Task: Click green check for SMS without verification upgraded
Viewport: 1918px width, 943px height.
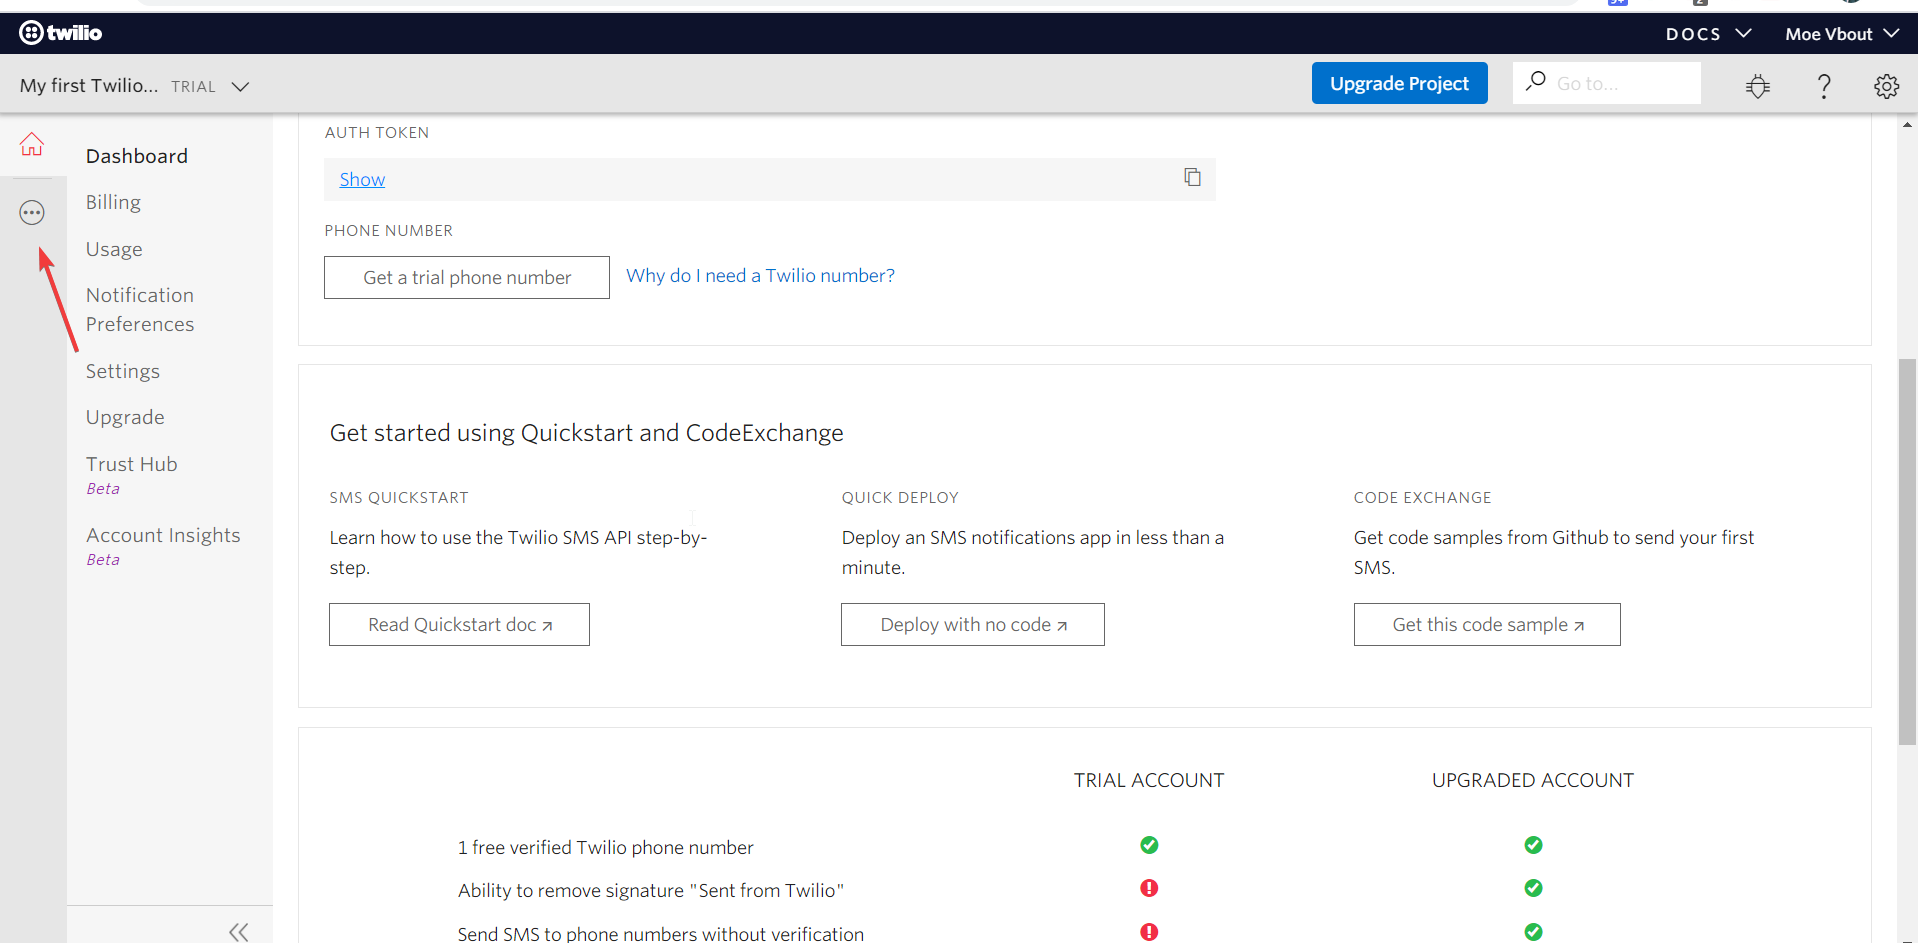Action: pos(1533,932)
